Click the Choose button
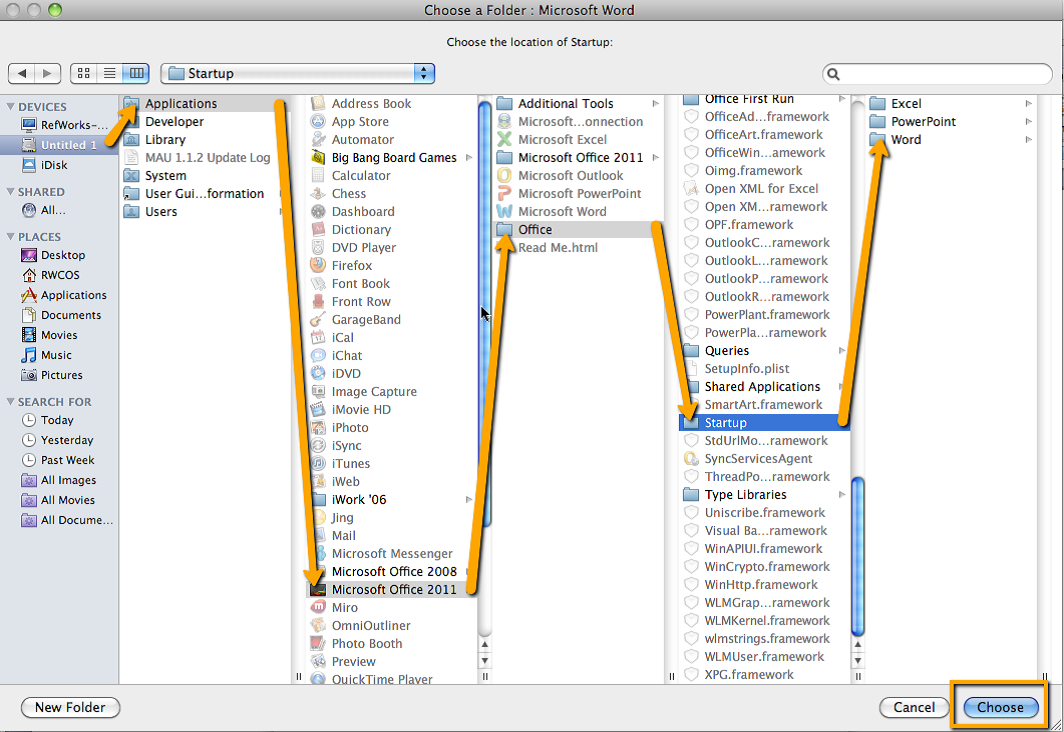The image size is (1064, 732). (x=1000, y=707)
